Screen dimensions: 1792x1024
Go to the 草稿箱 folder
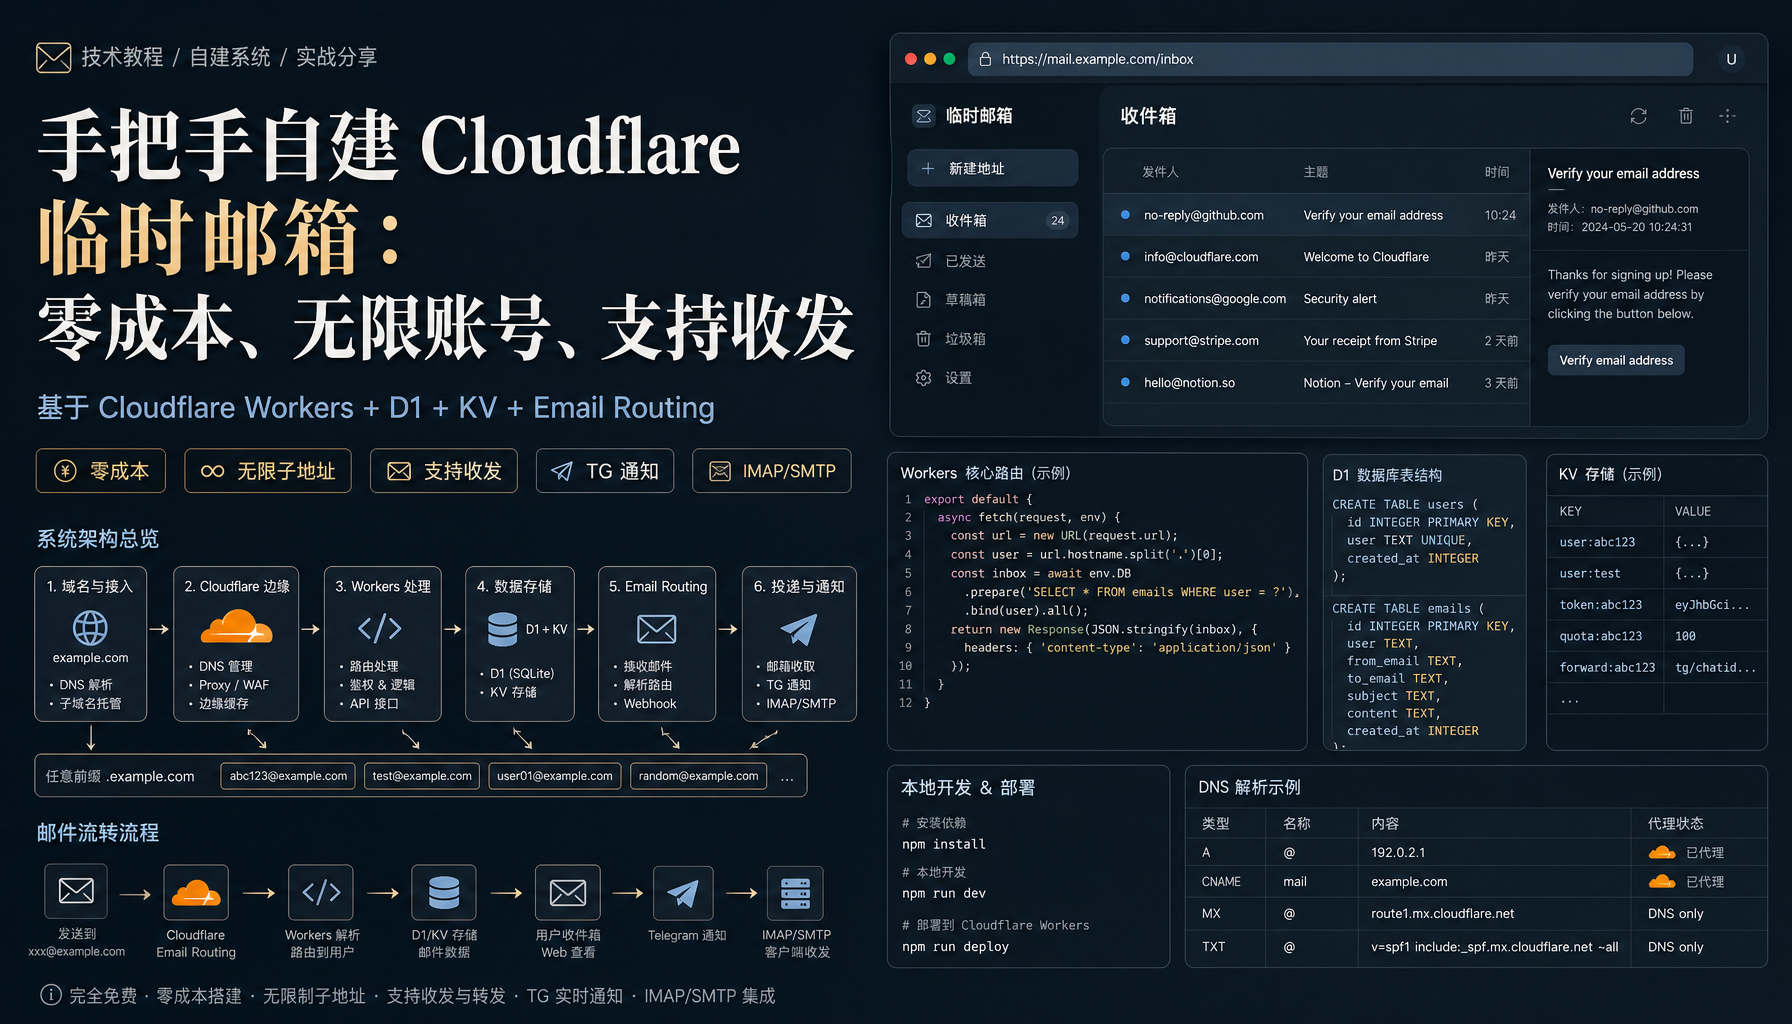(990, 299)
